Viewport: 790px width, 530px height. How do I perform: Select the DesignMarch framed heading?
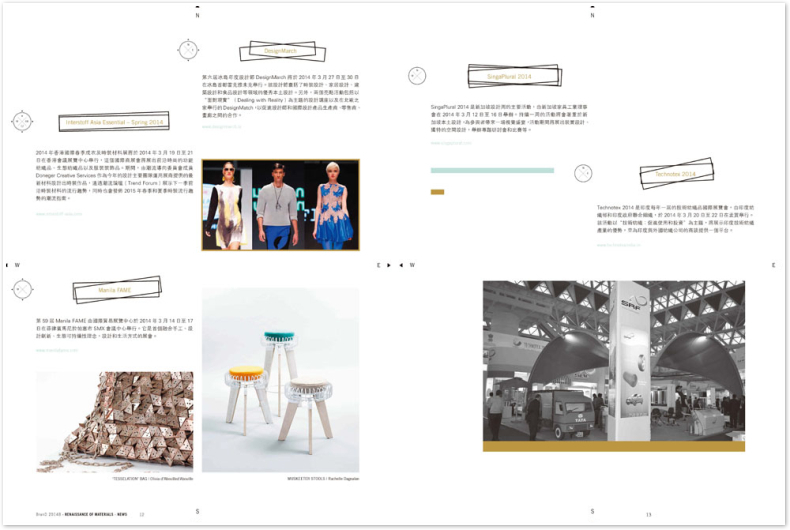282,51
